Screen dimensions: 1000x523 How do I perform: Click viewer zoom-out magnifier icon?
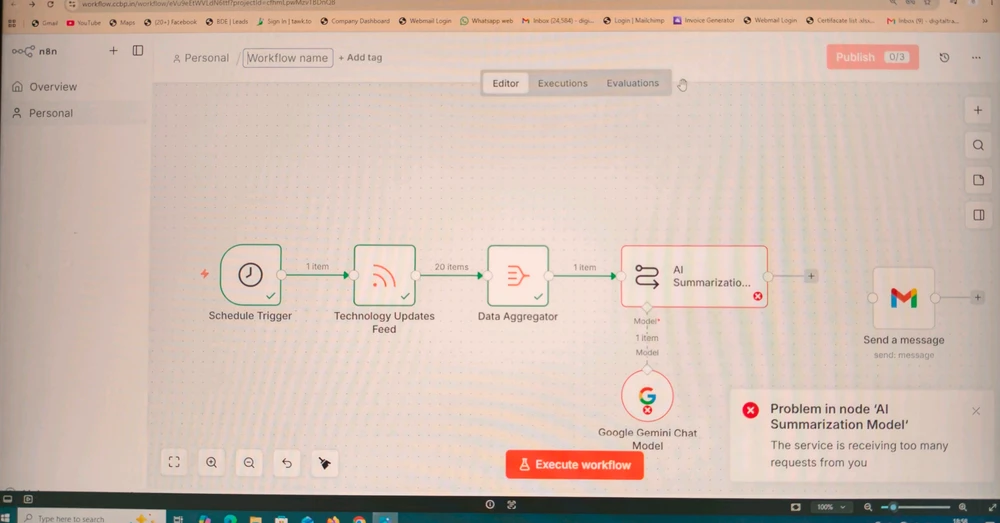pyautogui.click(x=868, y=507)
